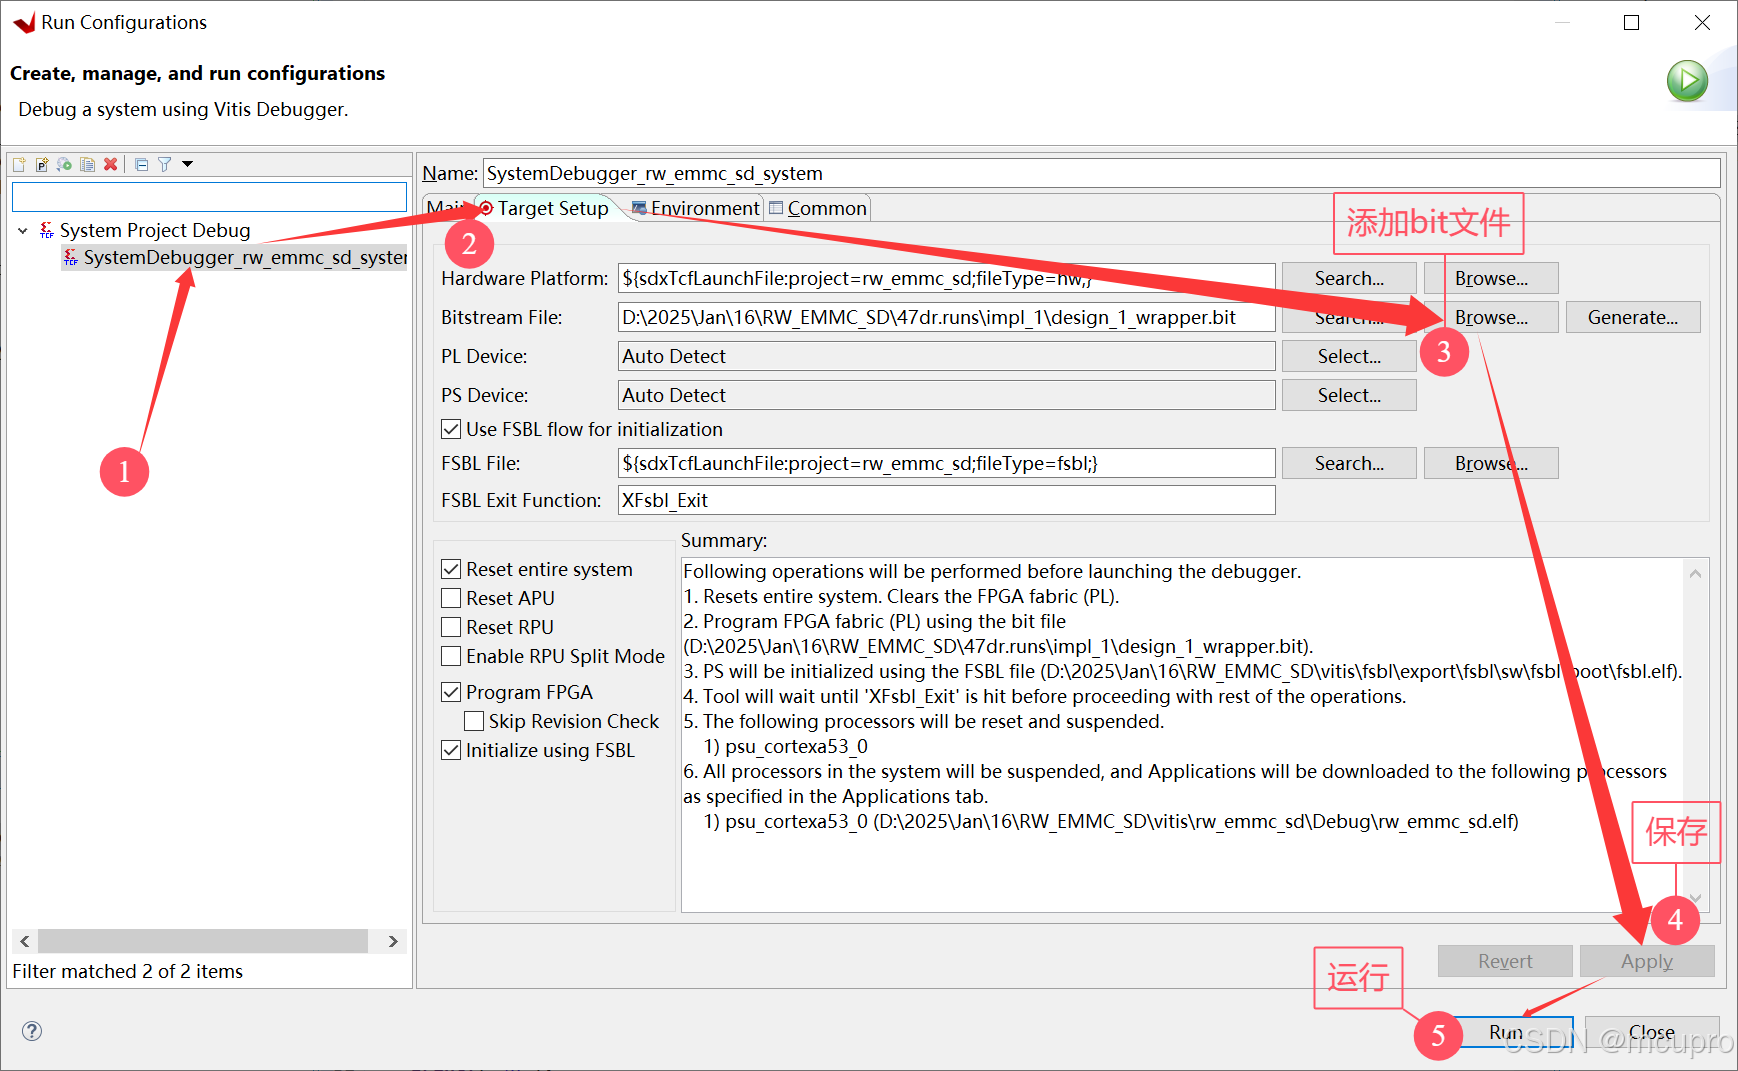Click Browse for Hardware Platform

(1491, 278)
